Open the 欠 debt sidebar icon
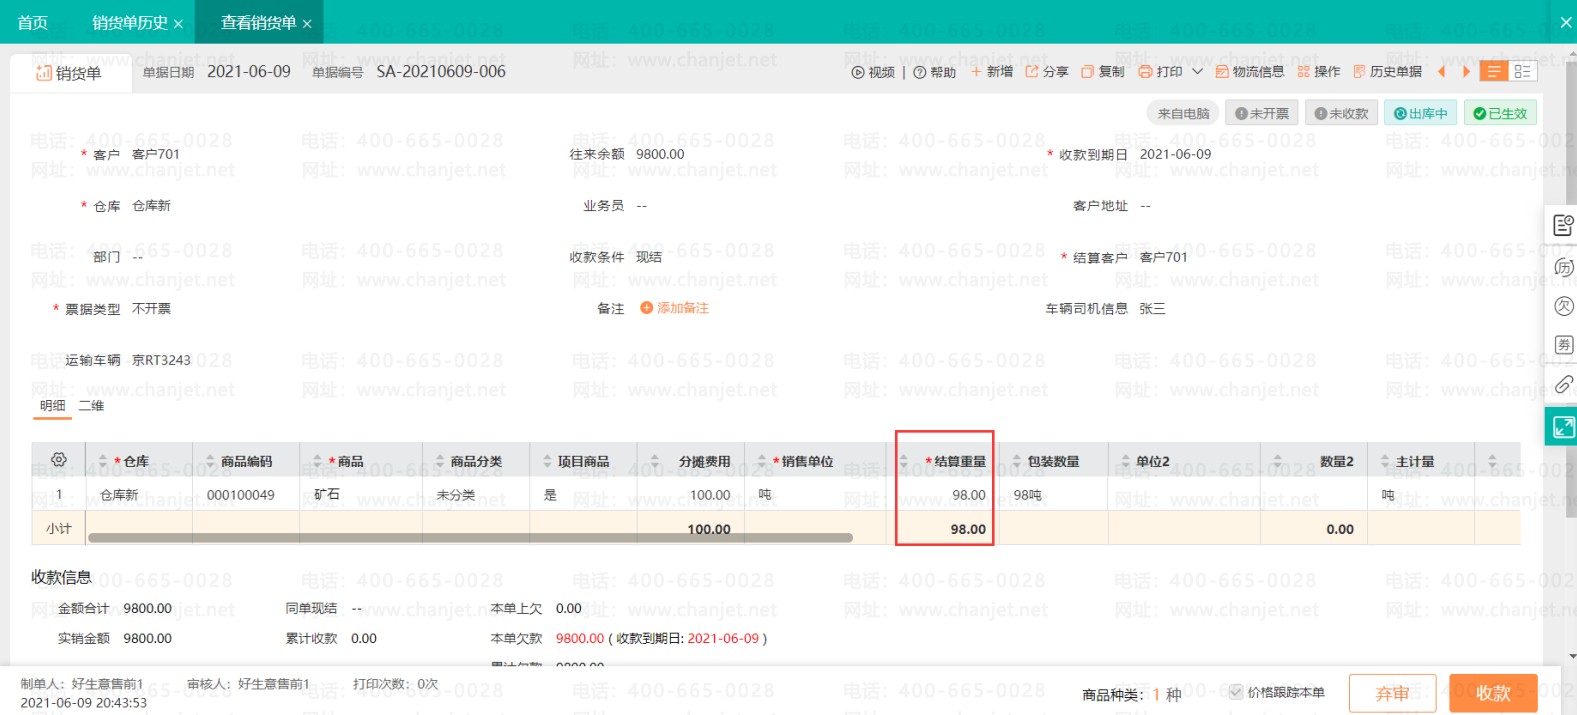Screen dimensions: 1577x715 tap(1563, 306)
